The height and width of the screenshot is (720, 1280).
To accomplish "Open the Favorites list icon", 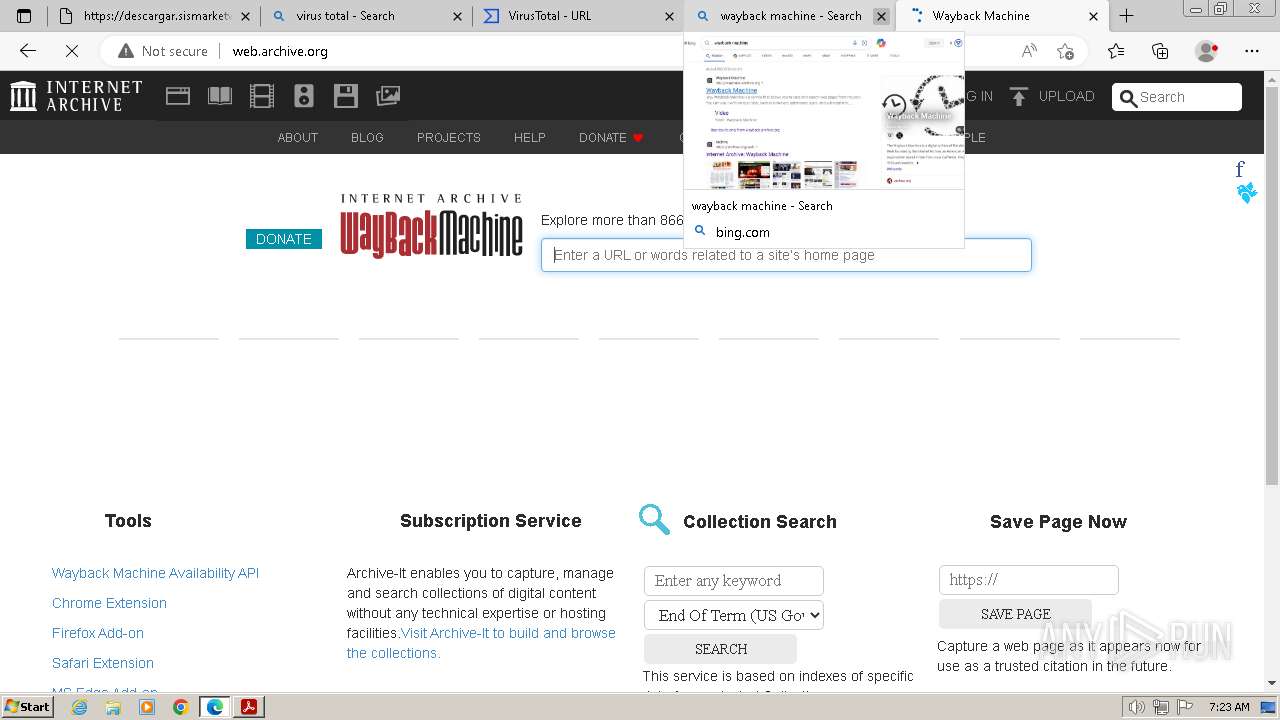I will coord(1116,51).
